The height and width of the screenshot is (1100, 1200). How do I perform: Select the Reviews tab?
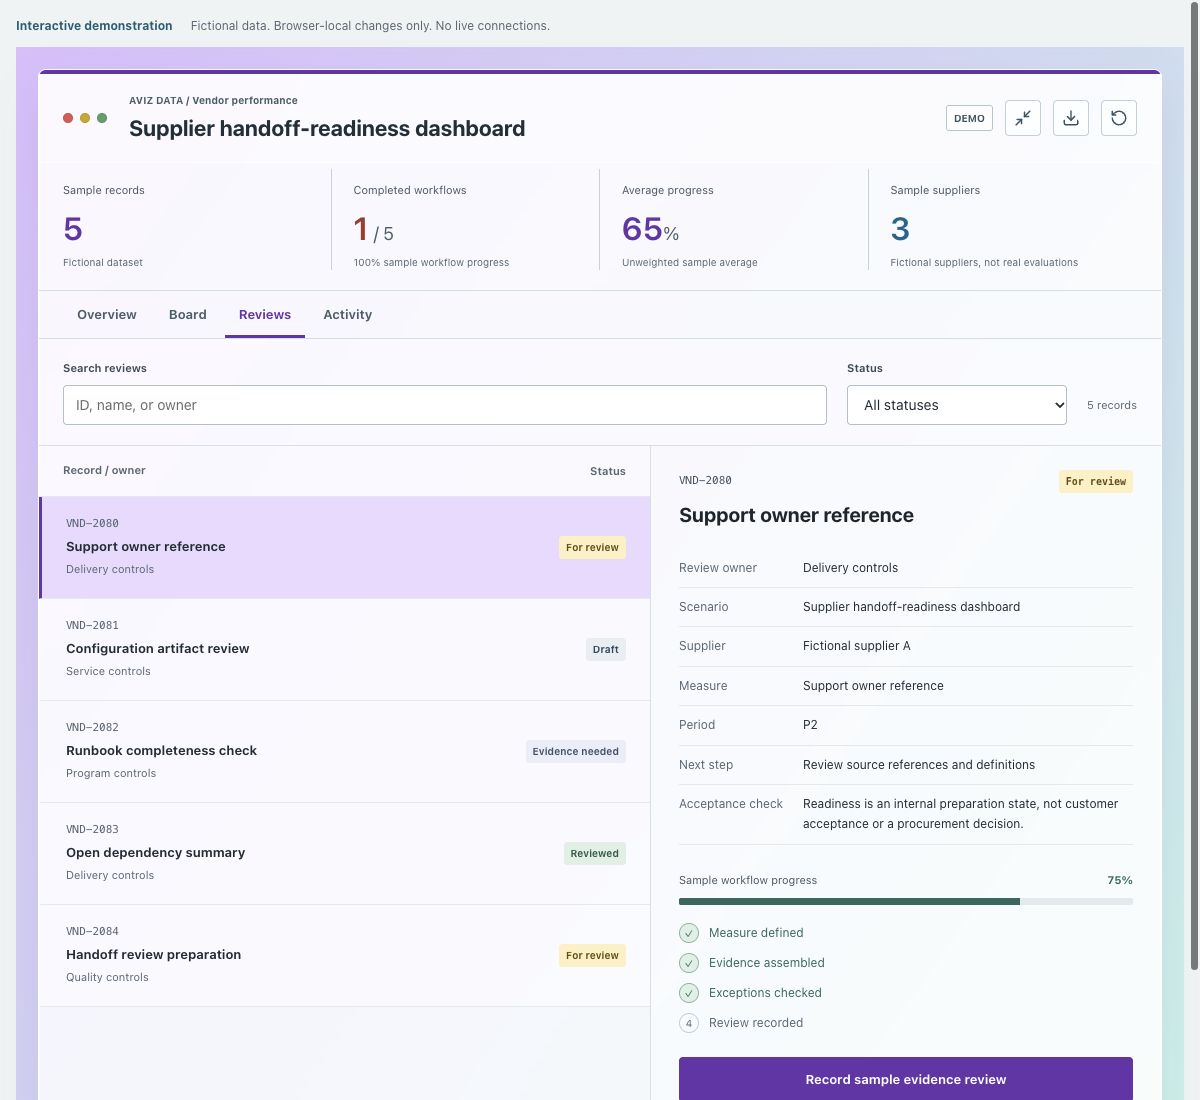(265, 314)
